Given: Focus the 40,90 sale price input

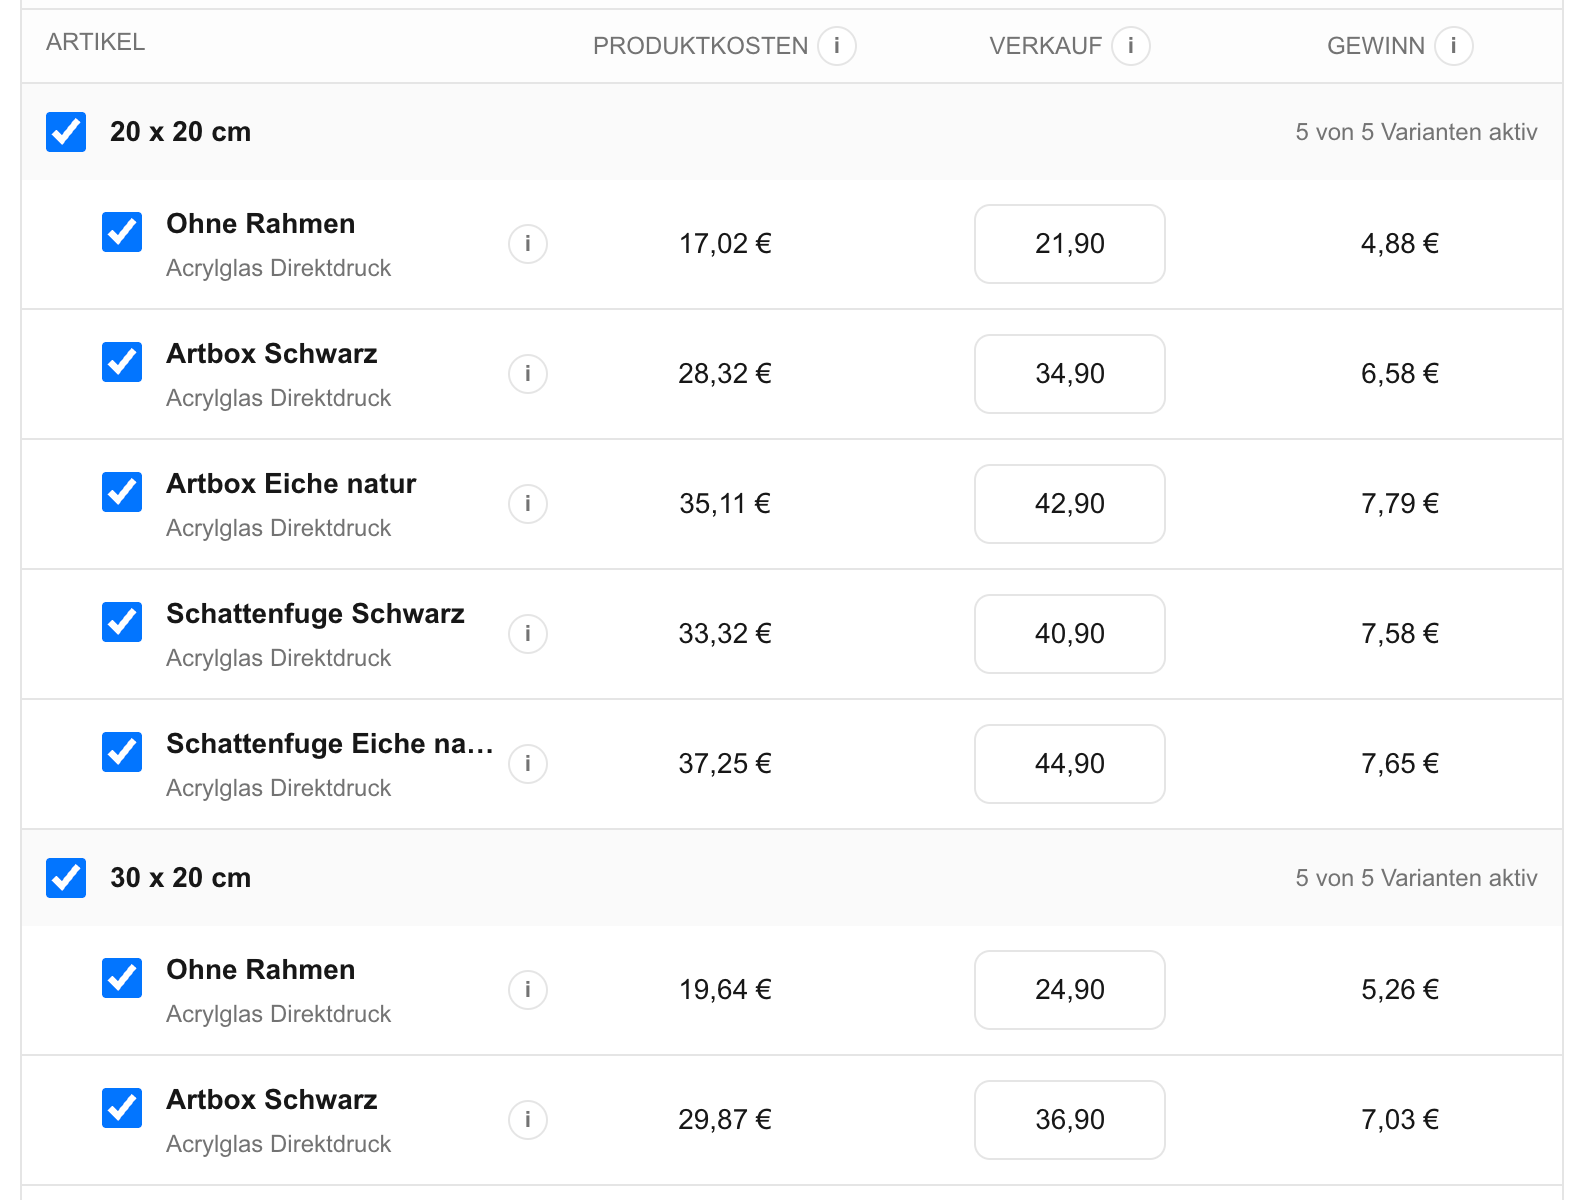Looking at the screenshot, I should click(x=1070, y=634).
